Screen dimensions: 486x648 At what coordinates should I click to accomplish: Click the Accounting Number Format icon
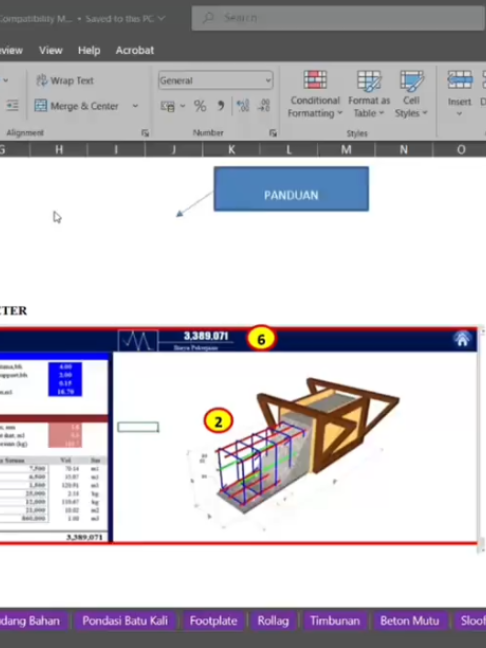pyautogui.click(x=168, y=106)
